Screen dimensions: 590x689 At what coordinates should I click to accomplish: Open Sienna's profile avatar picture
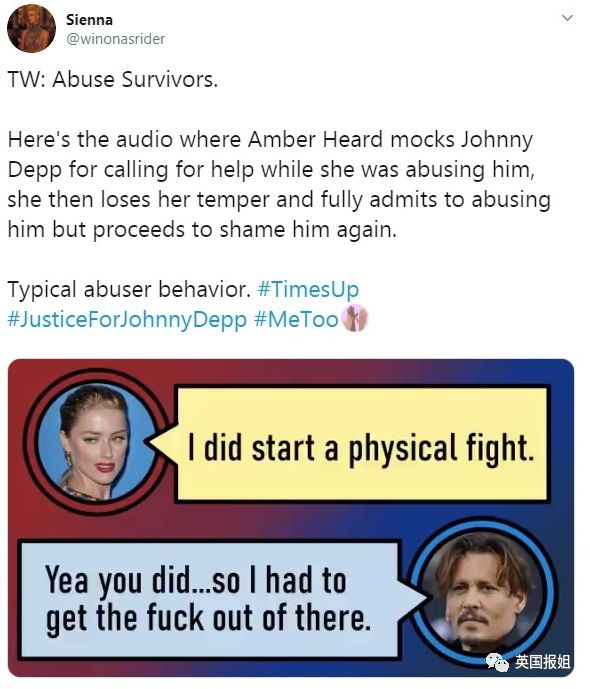[x=31, y=29]
